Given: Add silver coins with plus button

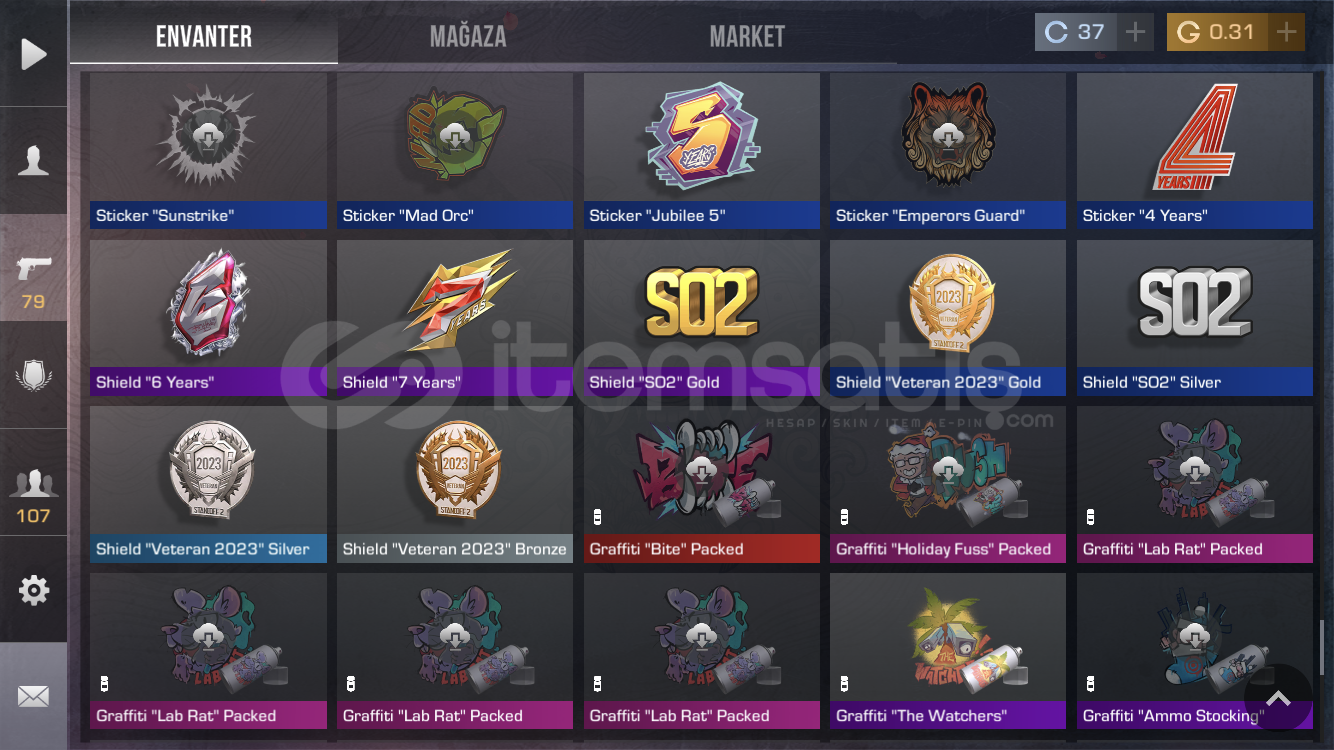Looking at the screenshot, I should click(x=1135, y=33).
